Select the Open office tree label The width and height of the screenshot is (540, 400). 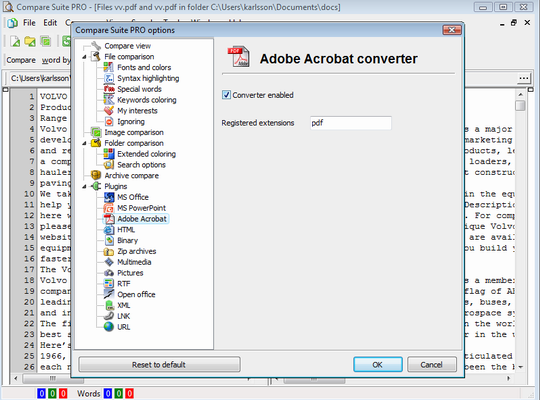pyautogui.click(x=136, y=295)
